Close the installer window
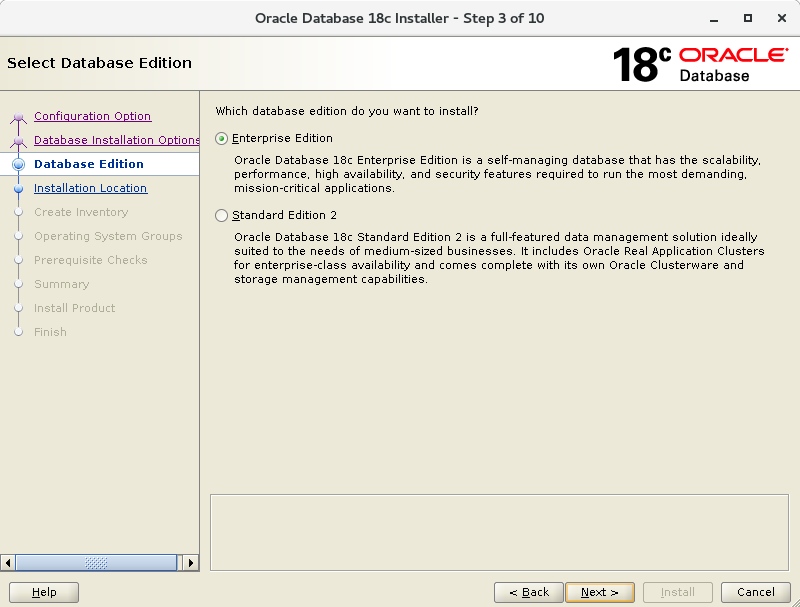 coord(782,18)
